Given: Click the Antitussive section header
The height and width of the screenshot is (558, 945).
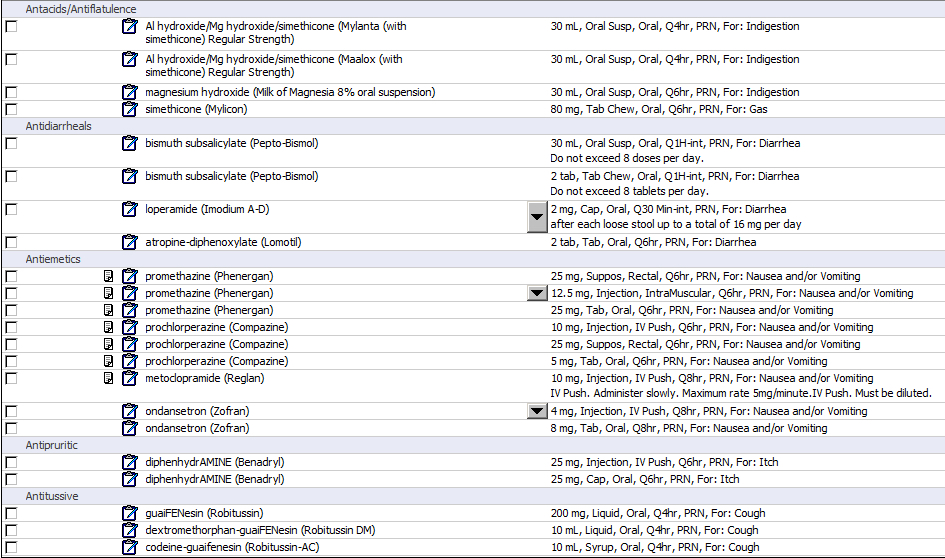Looking at the screenshot, I should 52,496.
